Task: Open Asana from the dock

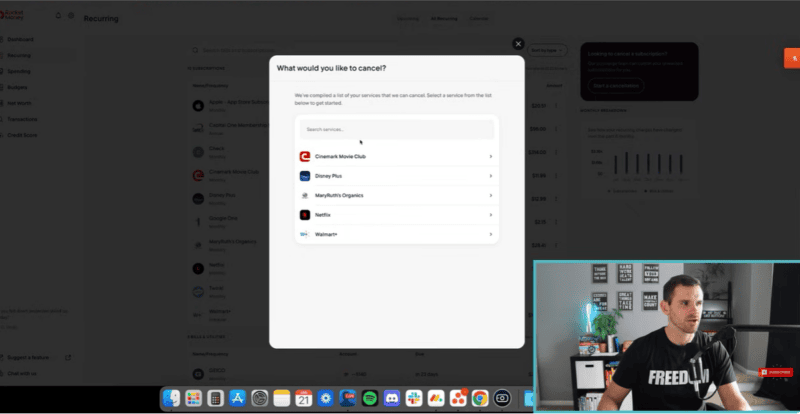Action: 458,398
